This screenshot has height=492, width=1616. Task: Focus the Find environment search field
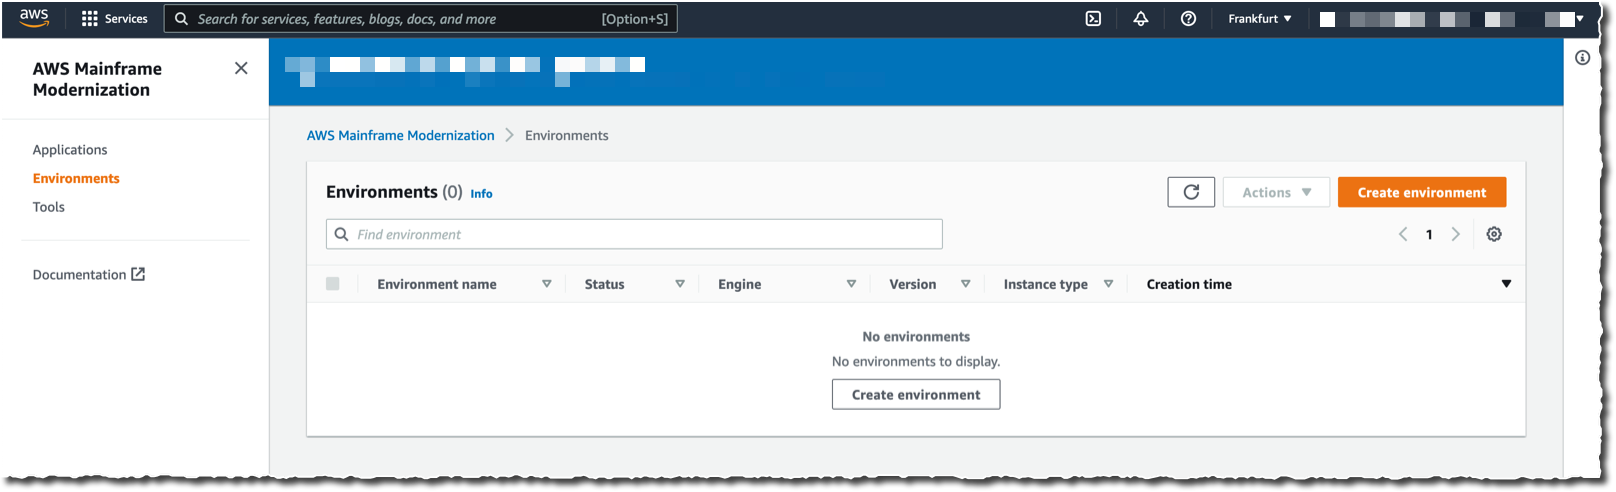634,234
